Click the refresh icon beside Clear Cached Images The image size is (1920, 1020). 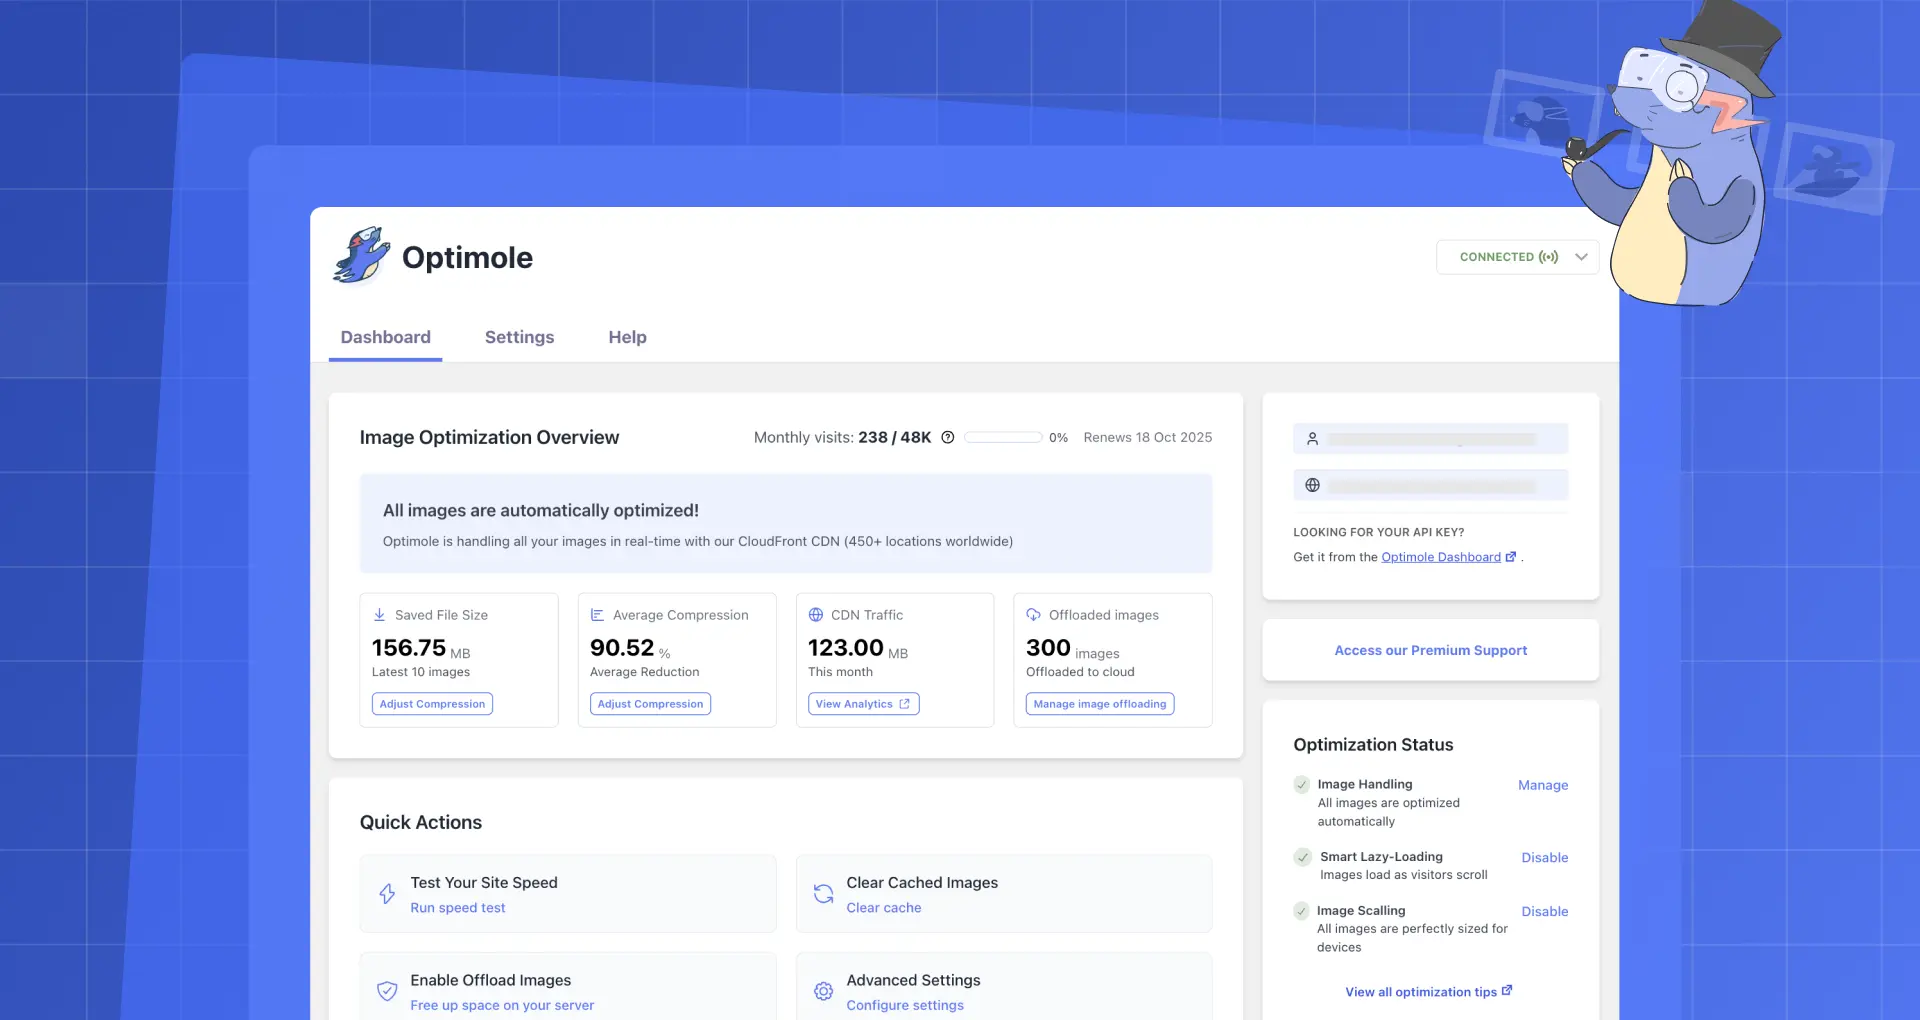click(x=823, y=893)
